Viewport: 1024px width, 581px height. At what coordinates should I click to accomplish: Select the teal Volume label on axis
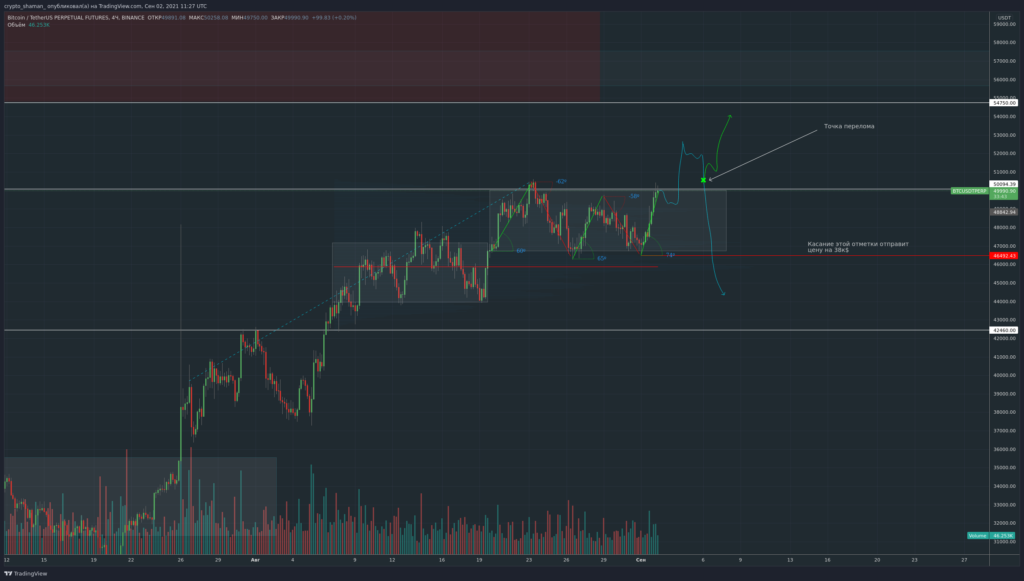(977, 536)
